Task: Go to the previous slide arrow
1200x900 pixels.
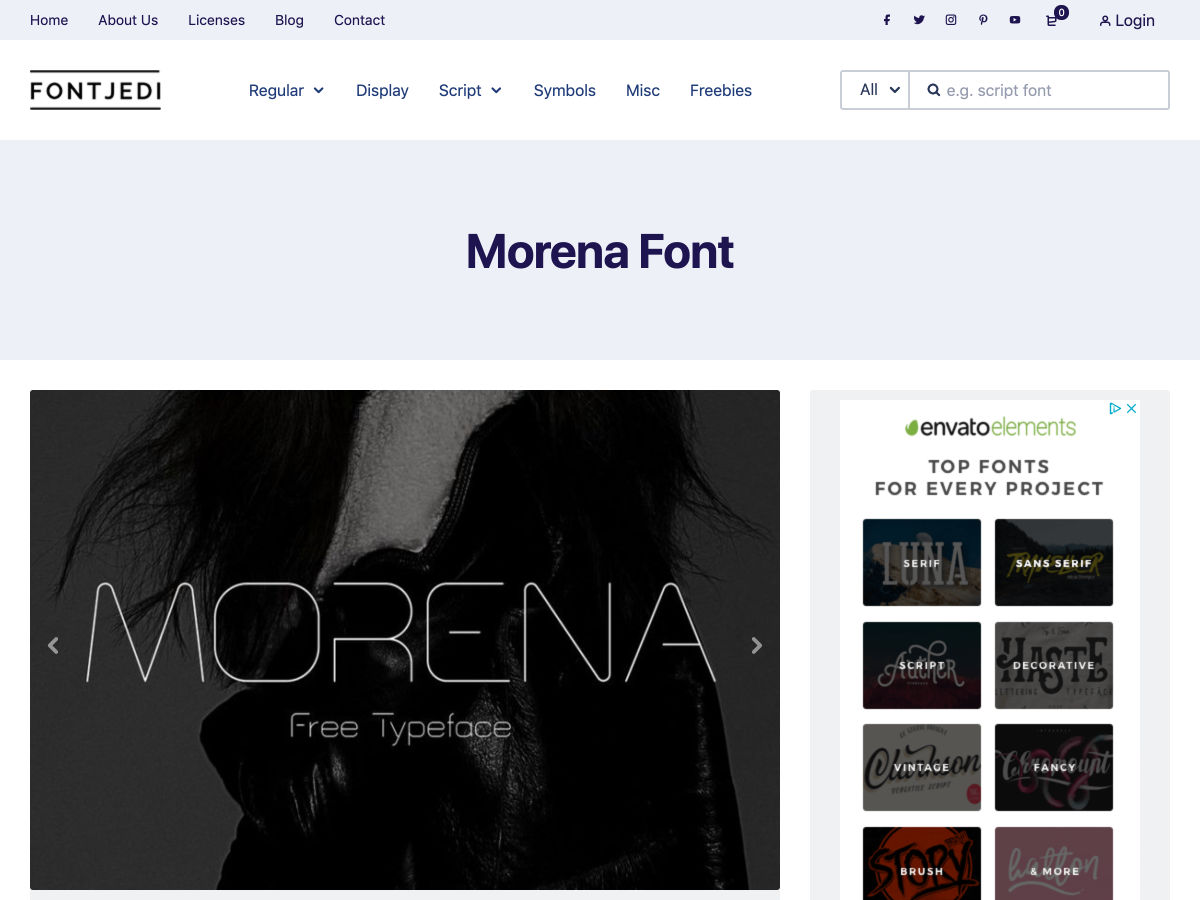Action: click(53, 645)
